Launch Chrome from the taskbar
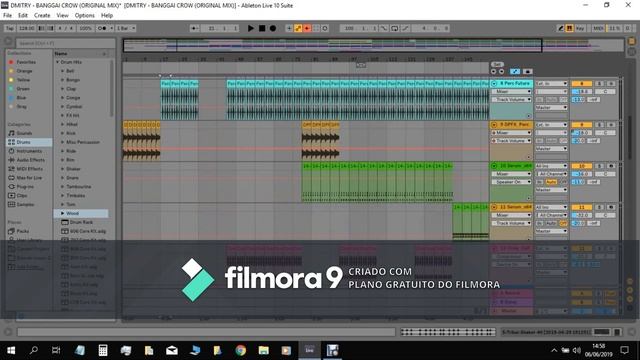 241,350
